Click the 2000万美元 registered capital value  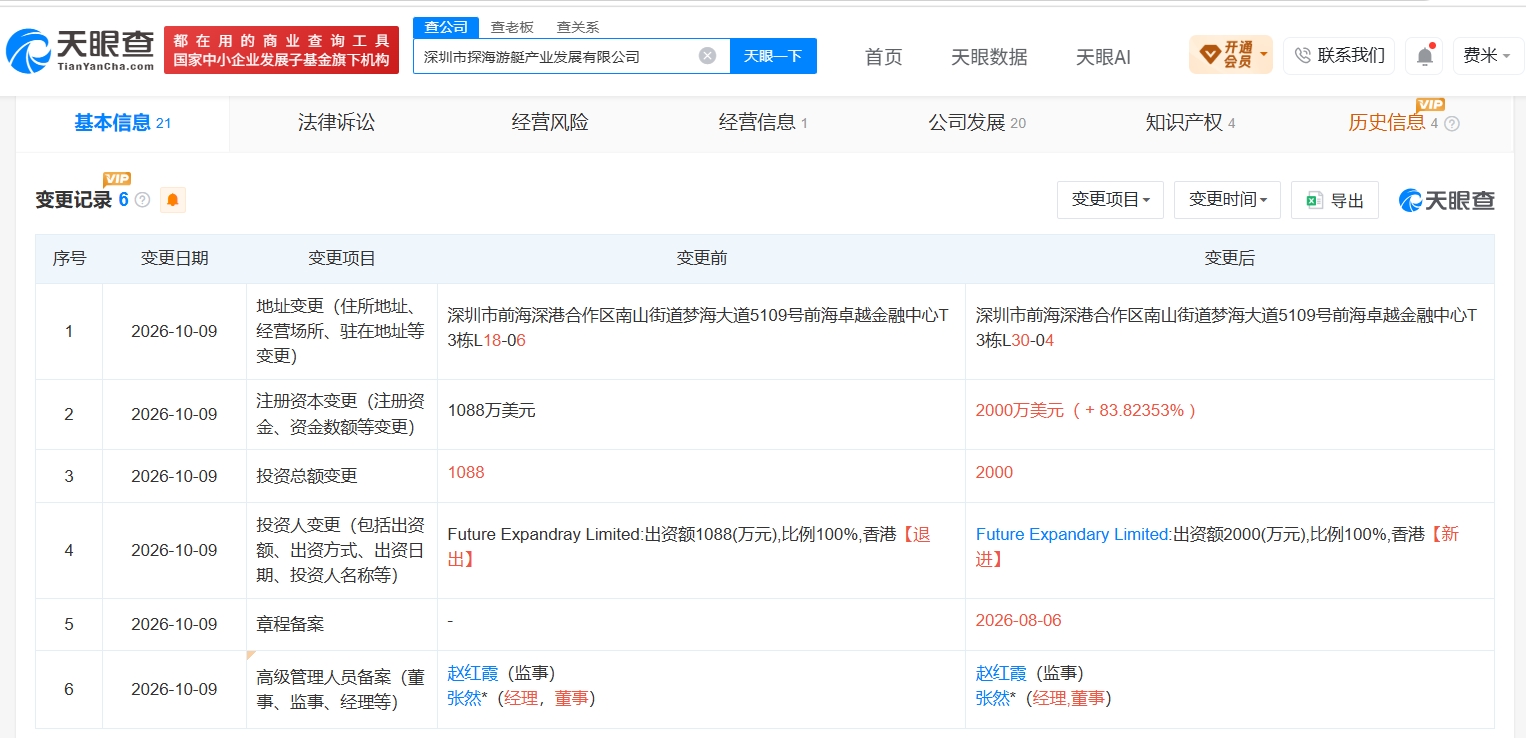click(1020, 410)
